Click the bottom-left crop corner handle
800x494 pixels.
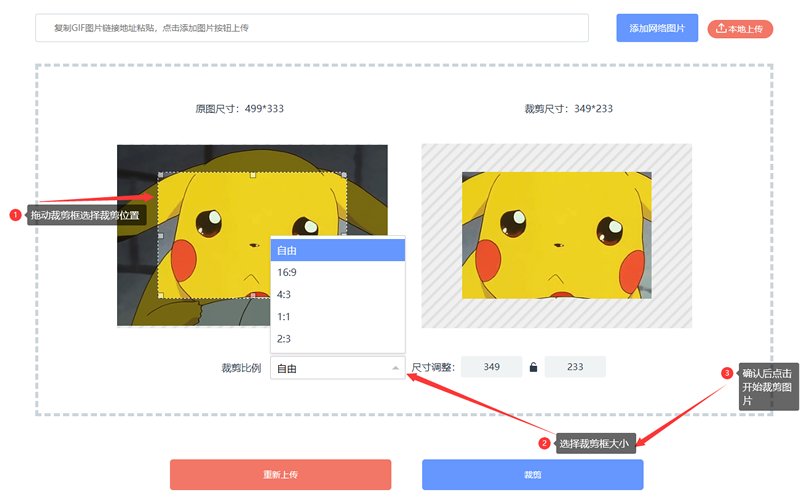161,295
